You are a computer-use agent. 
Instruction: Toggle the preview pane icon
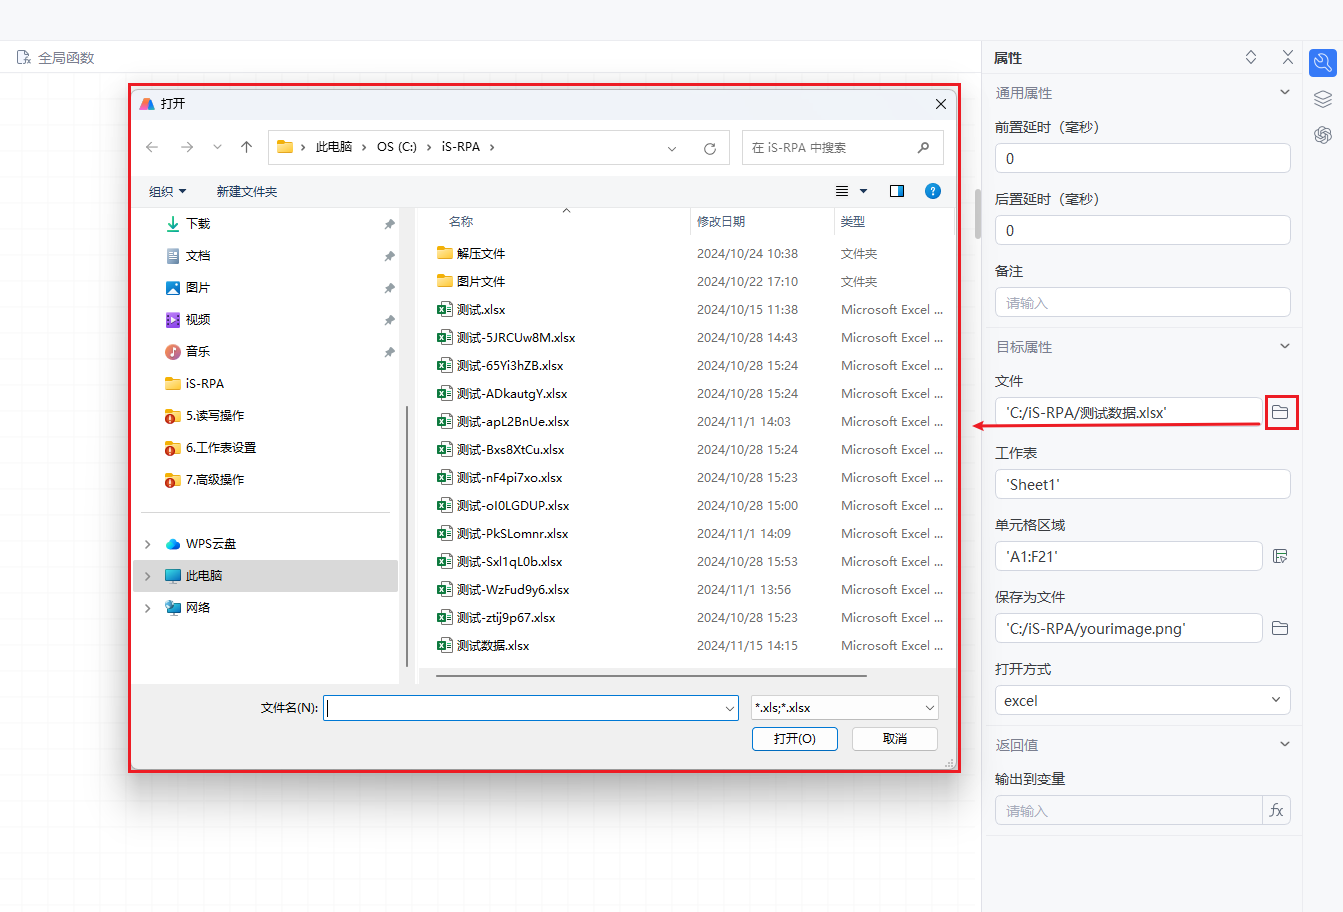[897, 191]
